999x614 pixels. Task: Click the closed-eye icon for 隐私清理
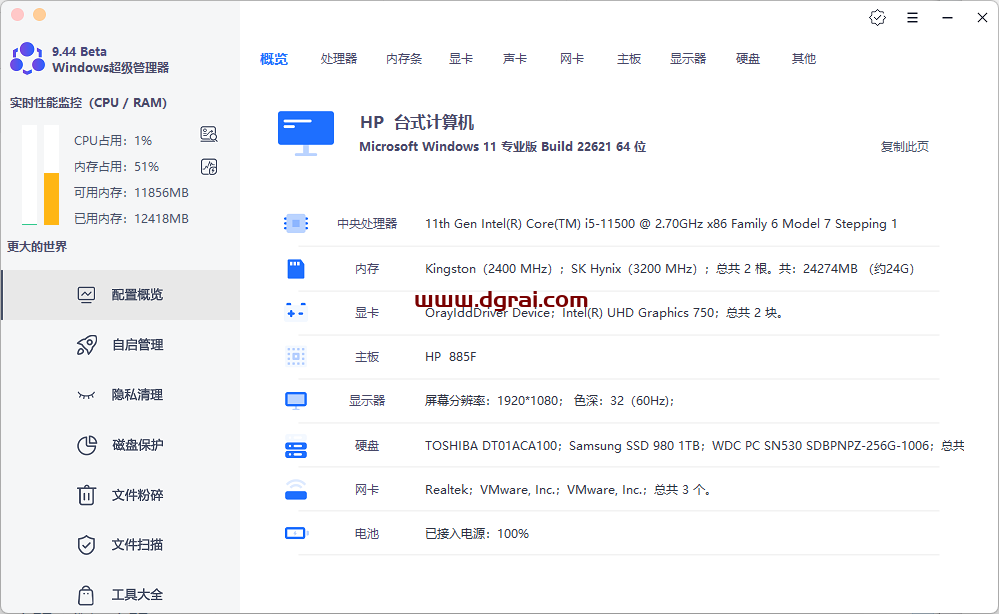pyautogui.click(x=86, y=396)
